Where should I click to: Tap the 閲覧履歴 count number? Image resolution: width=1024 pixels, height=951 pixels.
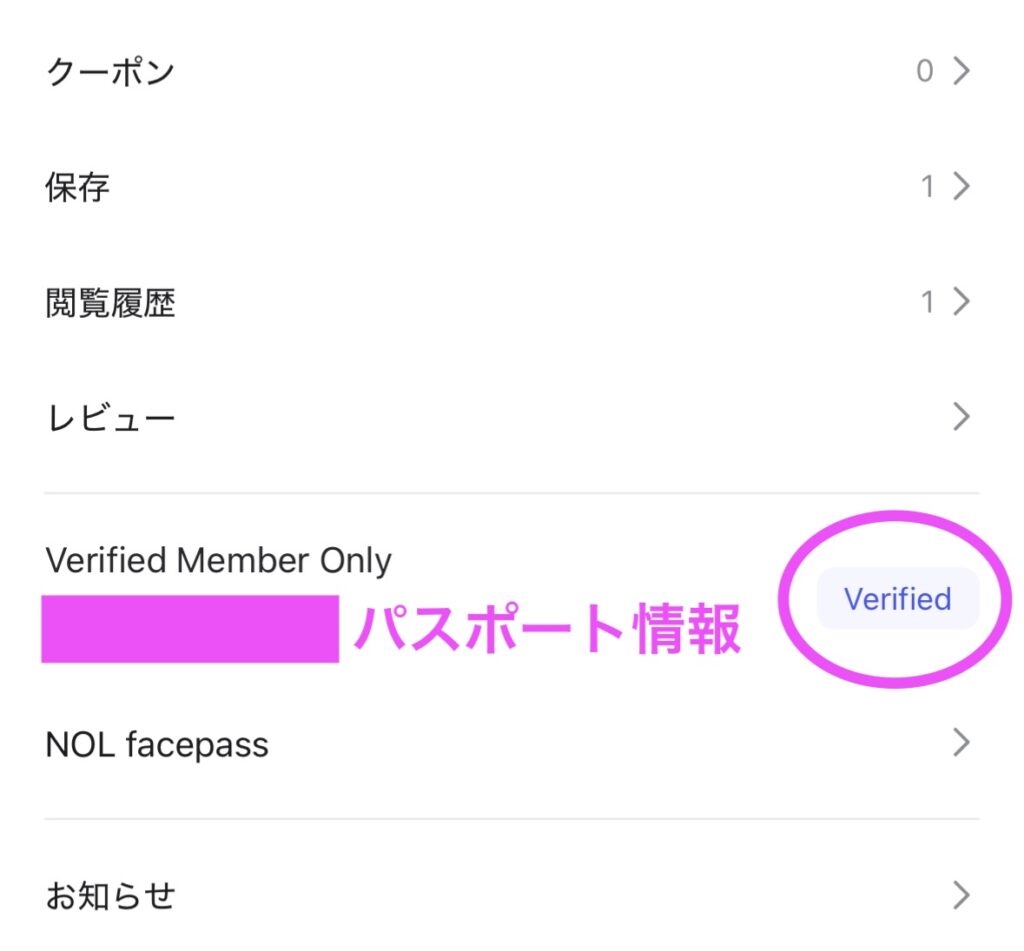(927, 302)
